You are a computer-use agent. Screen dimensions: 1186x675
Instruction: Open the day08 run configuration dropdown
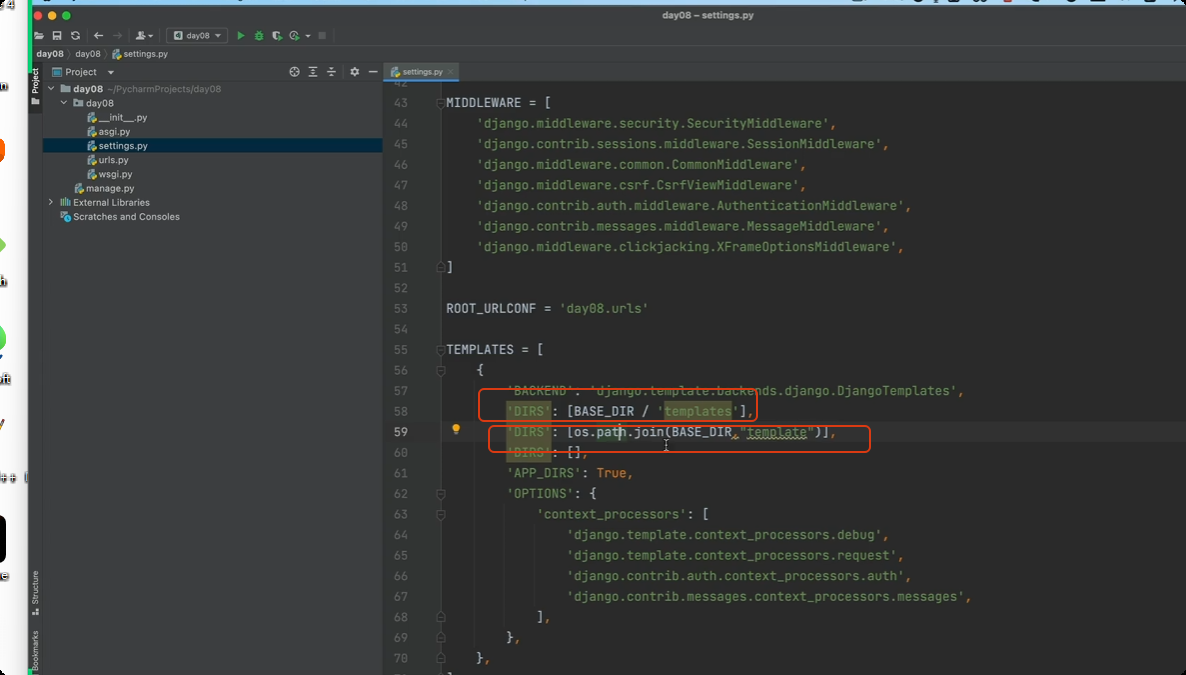click(197, 36)
